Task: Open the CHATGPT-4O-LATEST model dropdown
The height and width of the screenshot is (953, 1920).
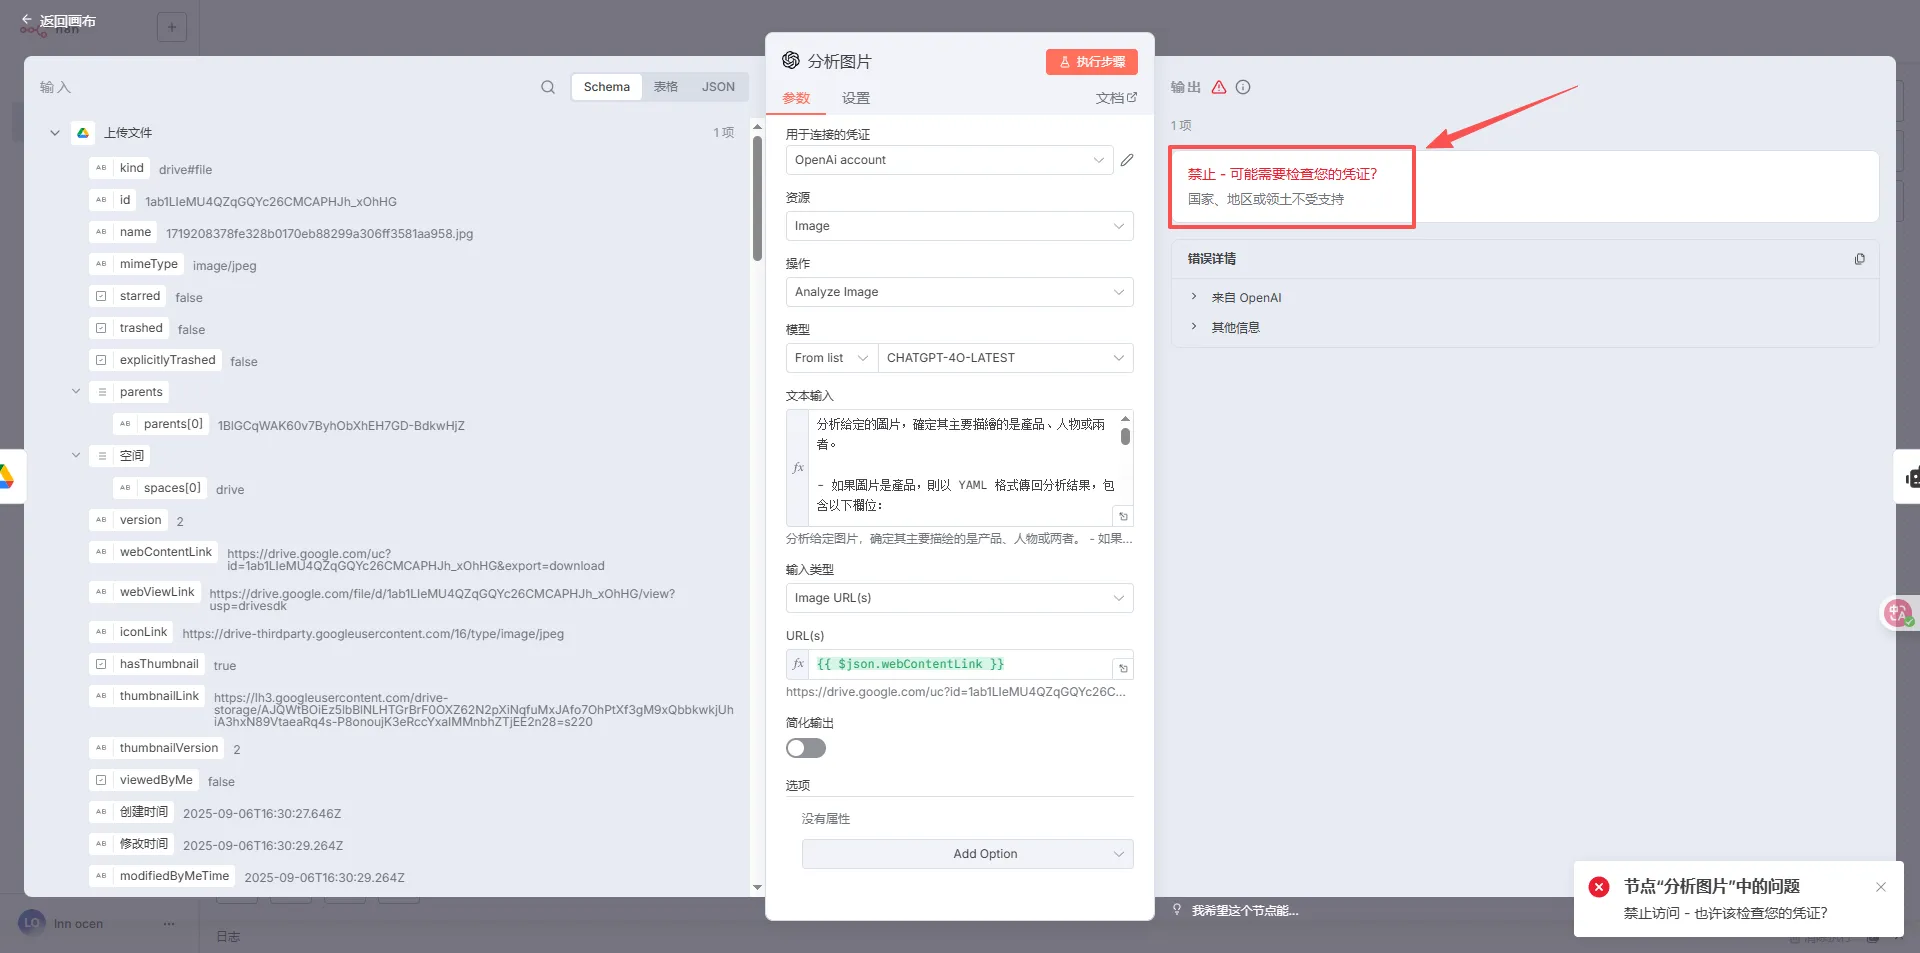Action: click(x=1004, y=358)
